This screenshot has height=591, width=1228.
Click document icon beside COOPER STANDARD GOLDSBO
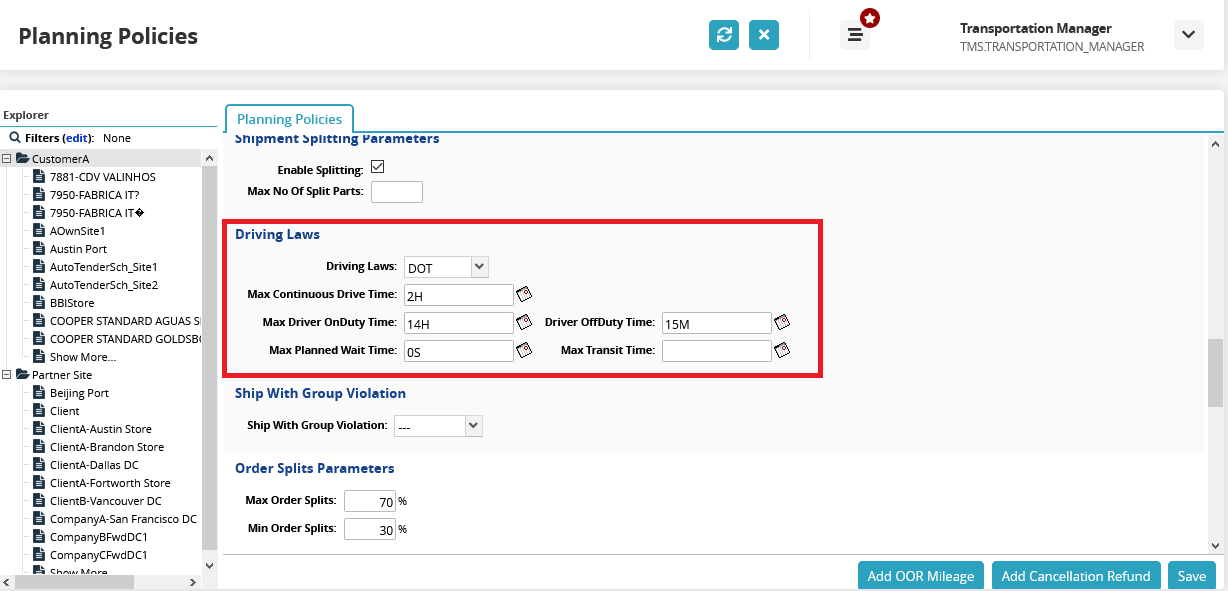pyautogui.click(x=40, y=339)
